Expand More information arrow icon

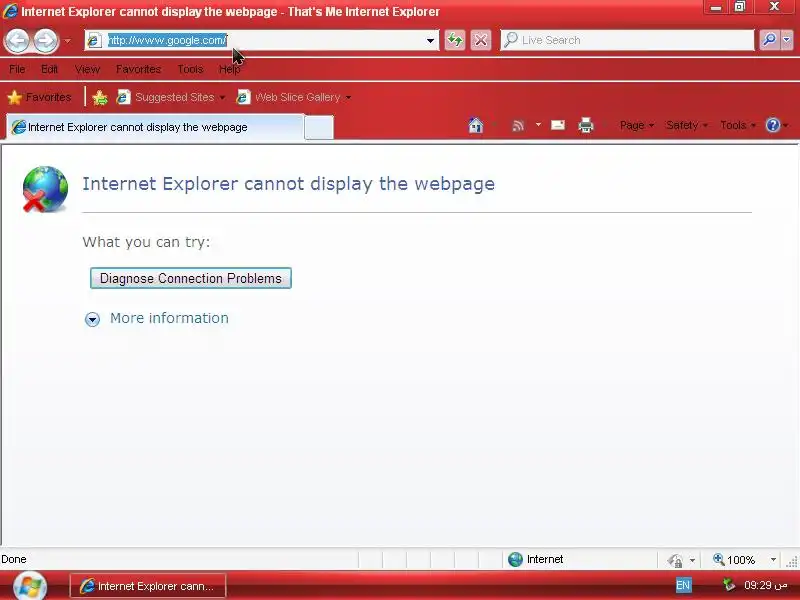click(92, 319)
